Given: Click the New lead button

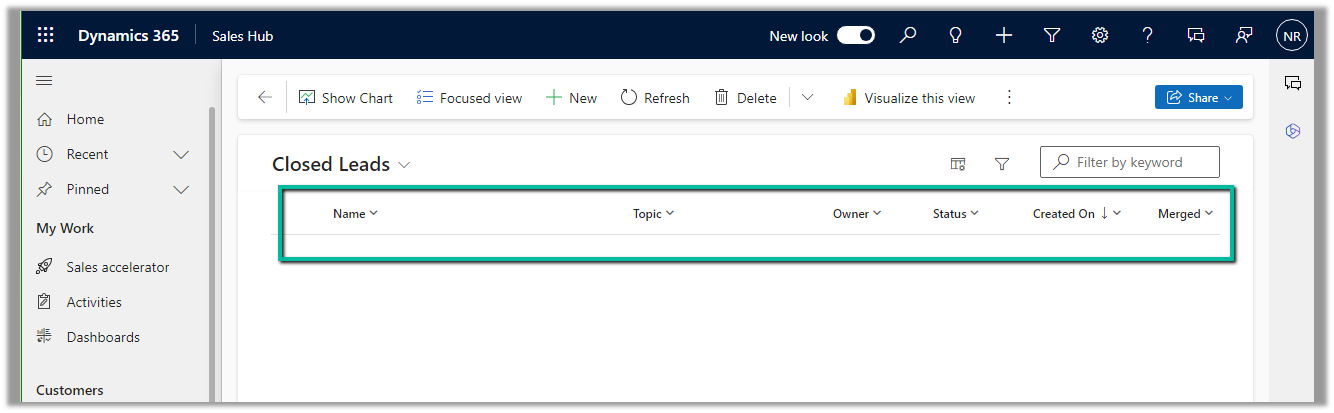Looking at the screenshot, I should 571,98.
